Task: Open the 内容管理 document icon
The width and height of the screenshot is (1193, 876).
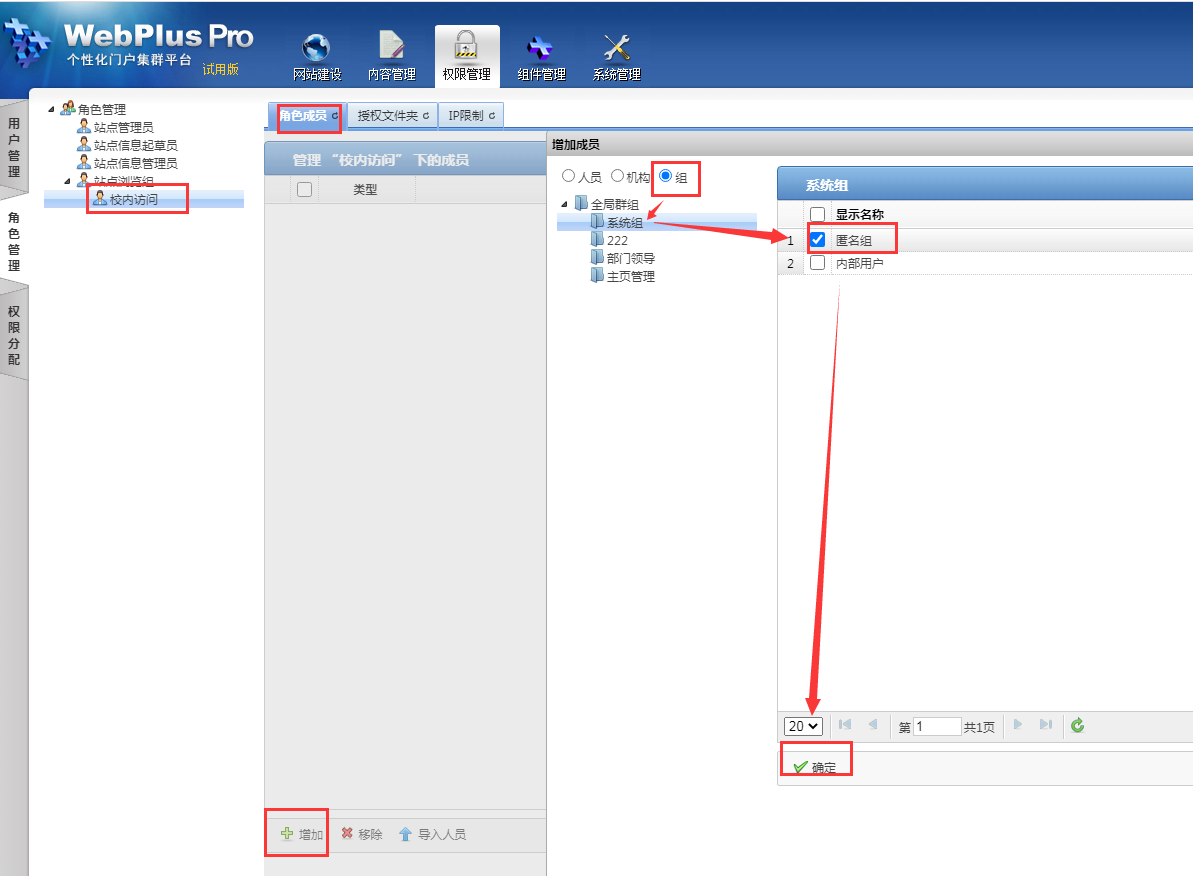Action: pos(391,48)
